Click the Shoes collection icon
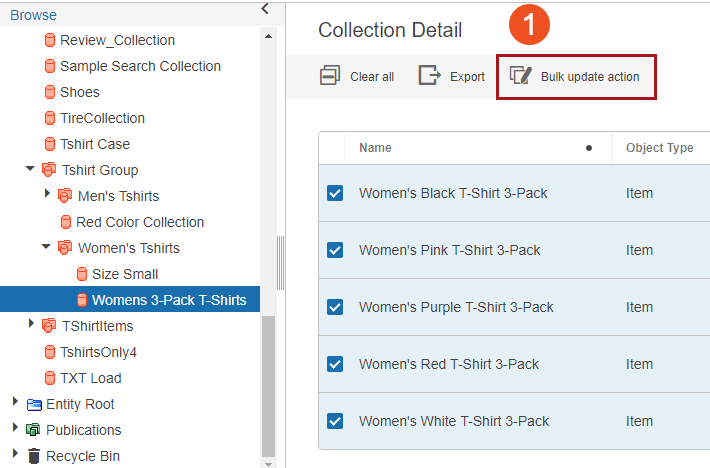The width and height of the screenshot is (710, 468). click(x=50, y=92)
